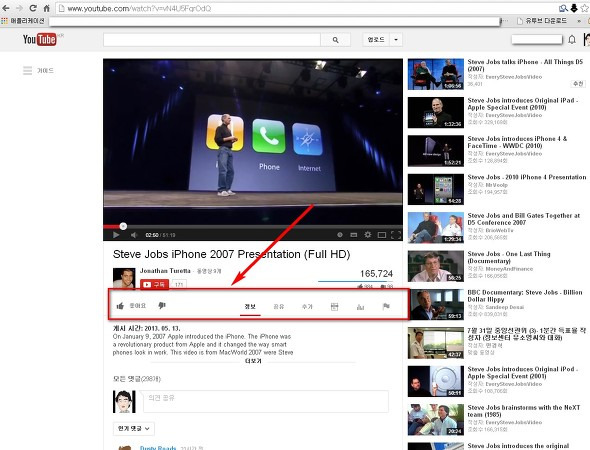Screen dimensions: 590x450
Task: Open Steve Jobs introduces Original iPad link
Action: point(523,104)
